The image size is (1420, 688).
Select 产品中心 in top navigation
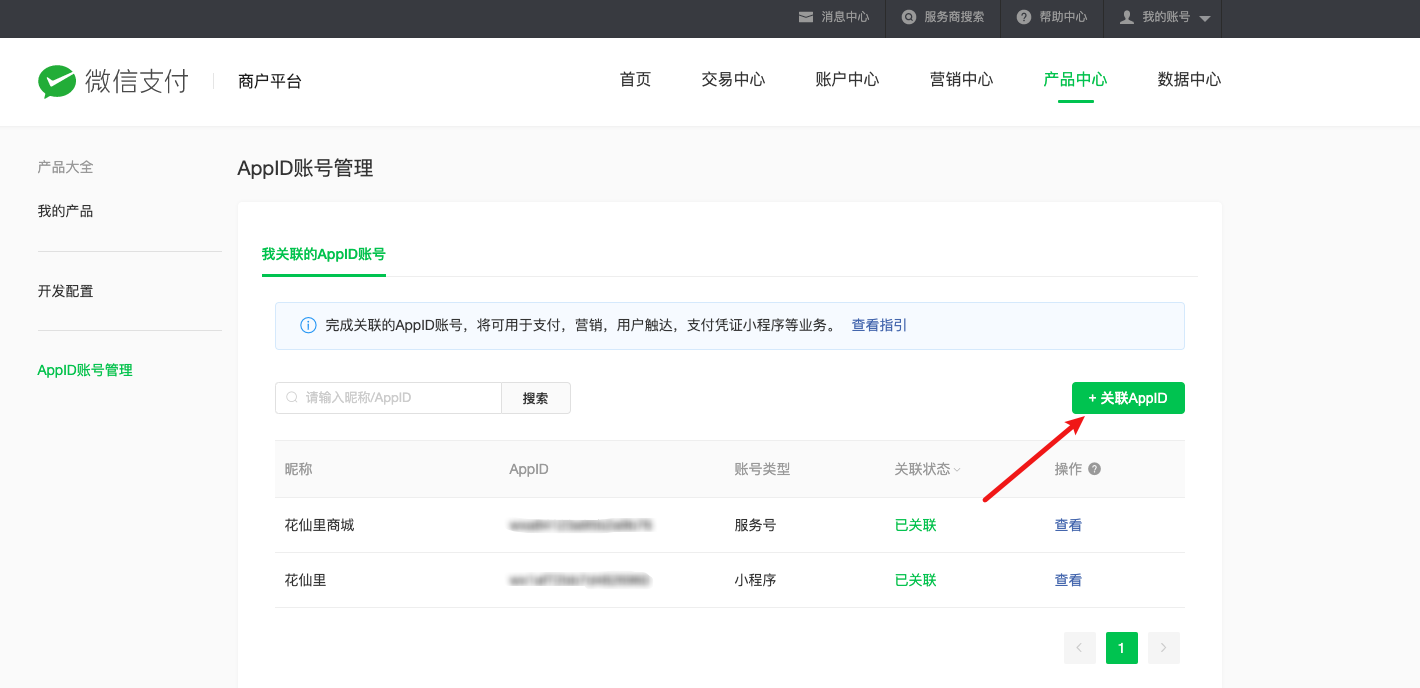(x=1075, y=80)
